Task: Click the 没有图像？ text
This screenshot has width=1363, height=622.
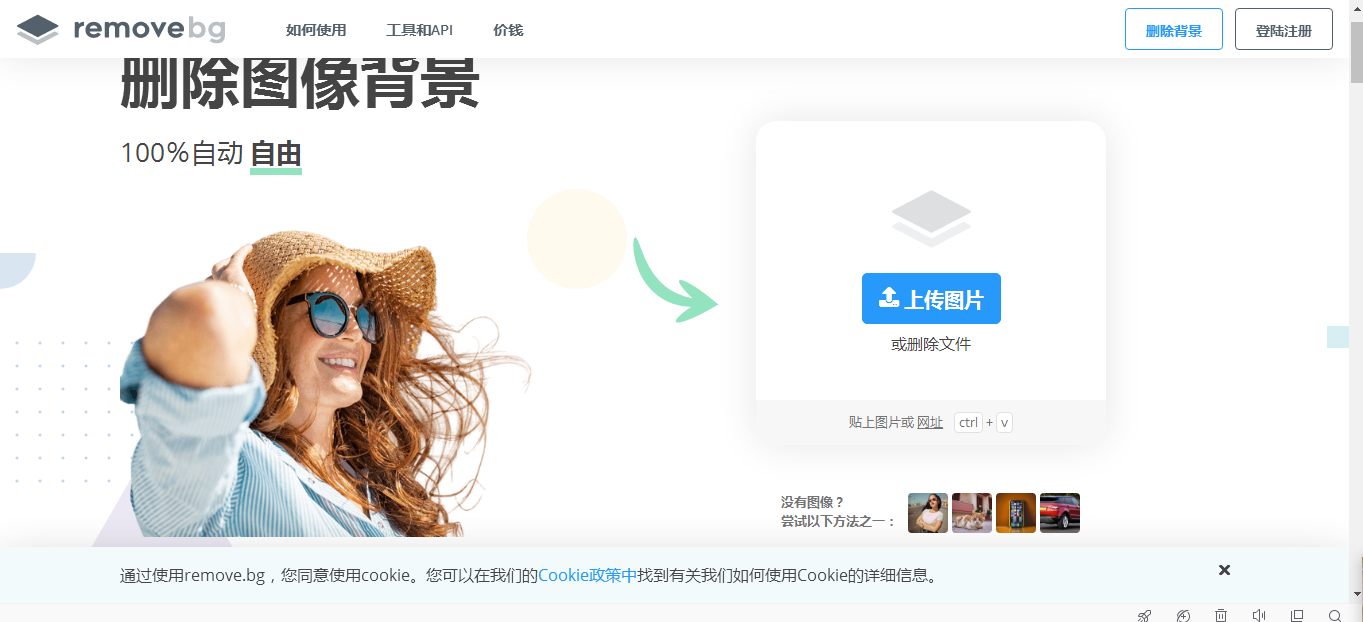Action: pos(813,502)
